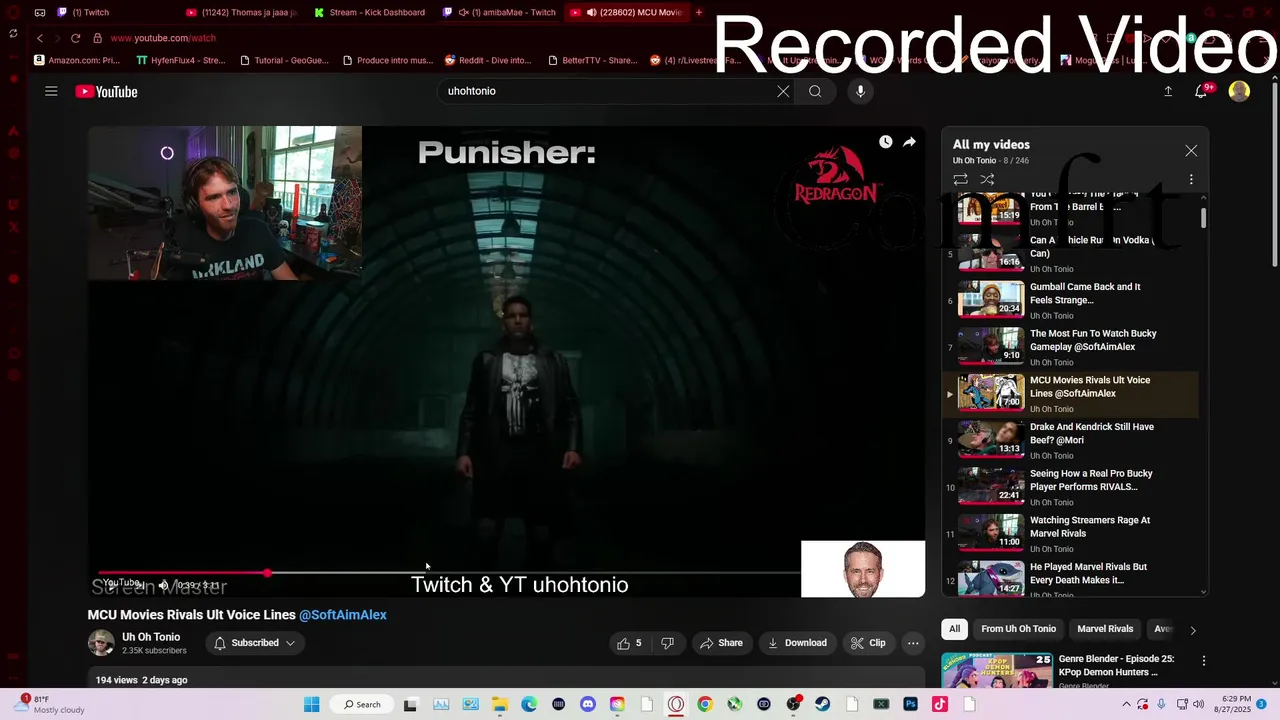Follow the @SoftAimAlex mention link

(343, 615)
